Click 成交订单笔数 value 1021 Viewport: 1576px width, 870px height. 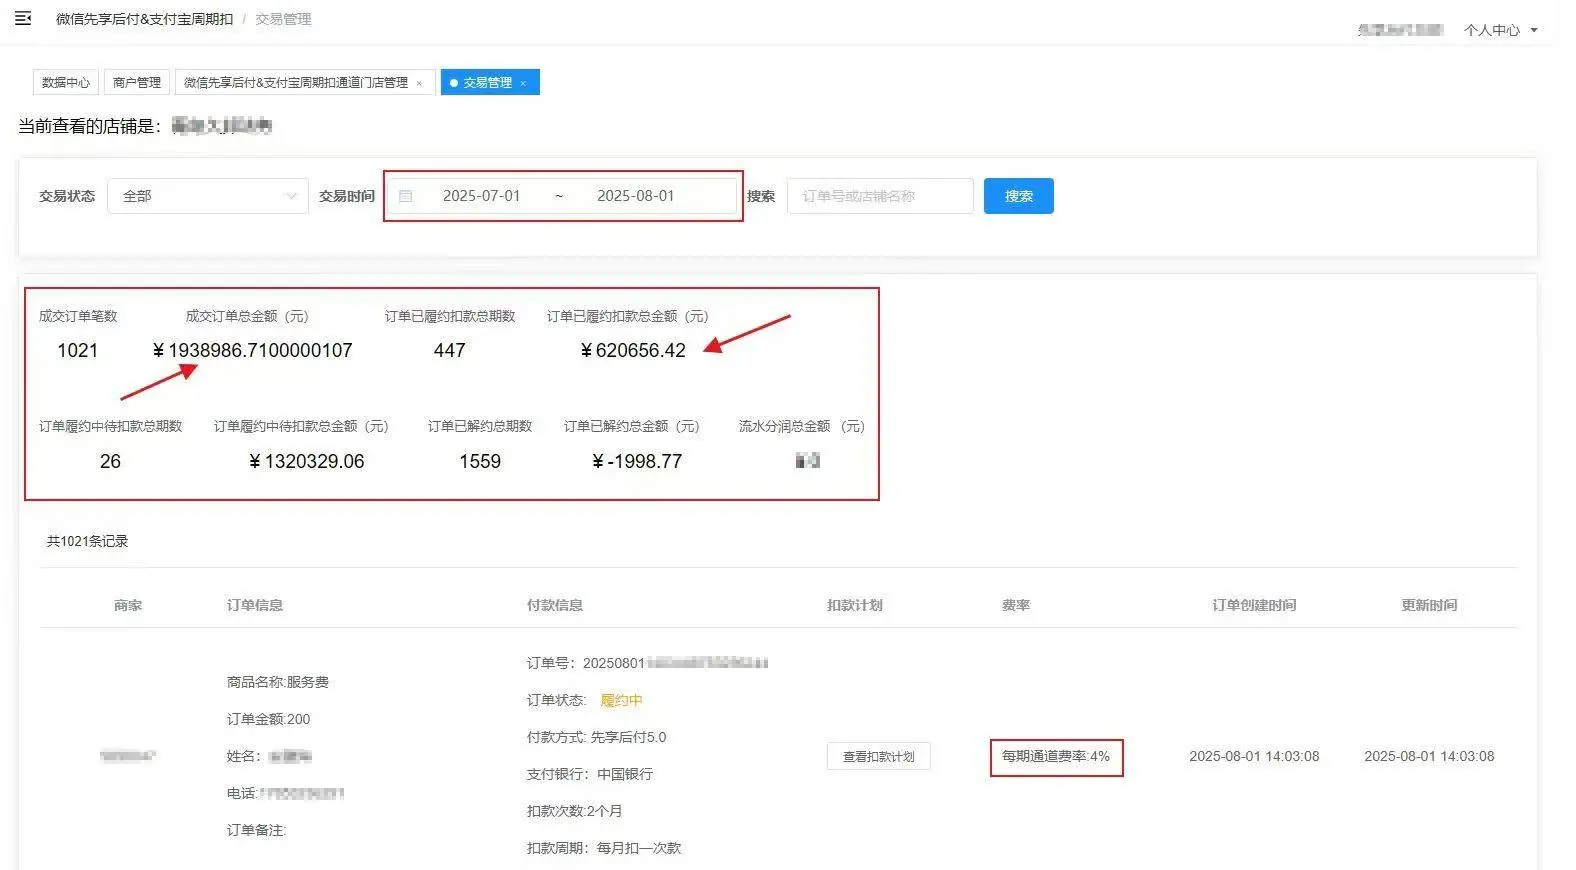pyautogui.click(x=77, y=350)
